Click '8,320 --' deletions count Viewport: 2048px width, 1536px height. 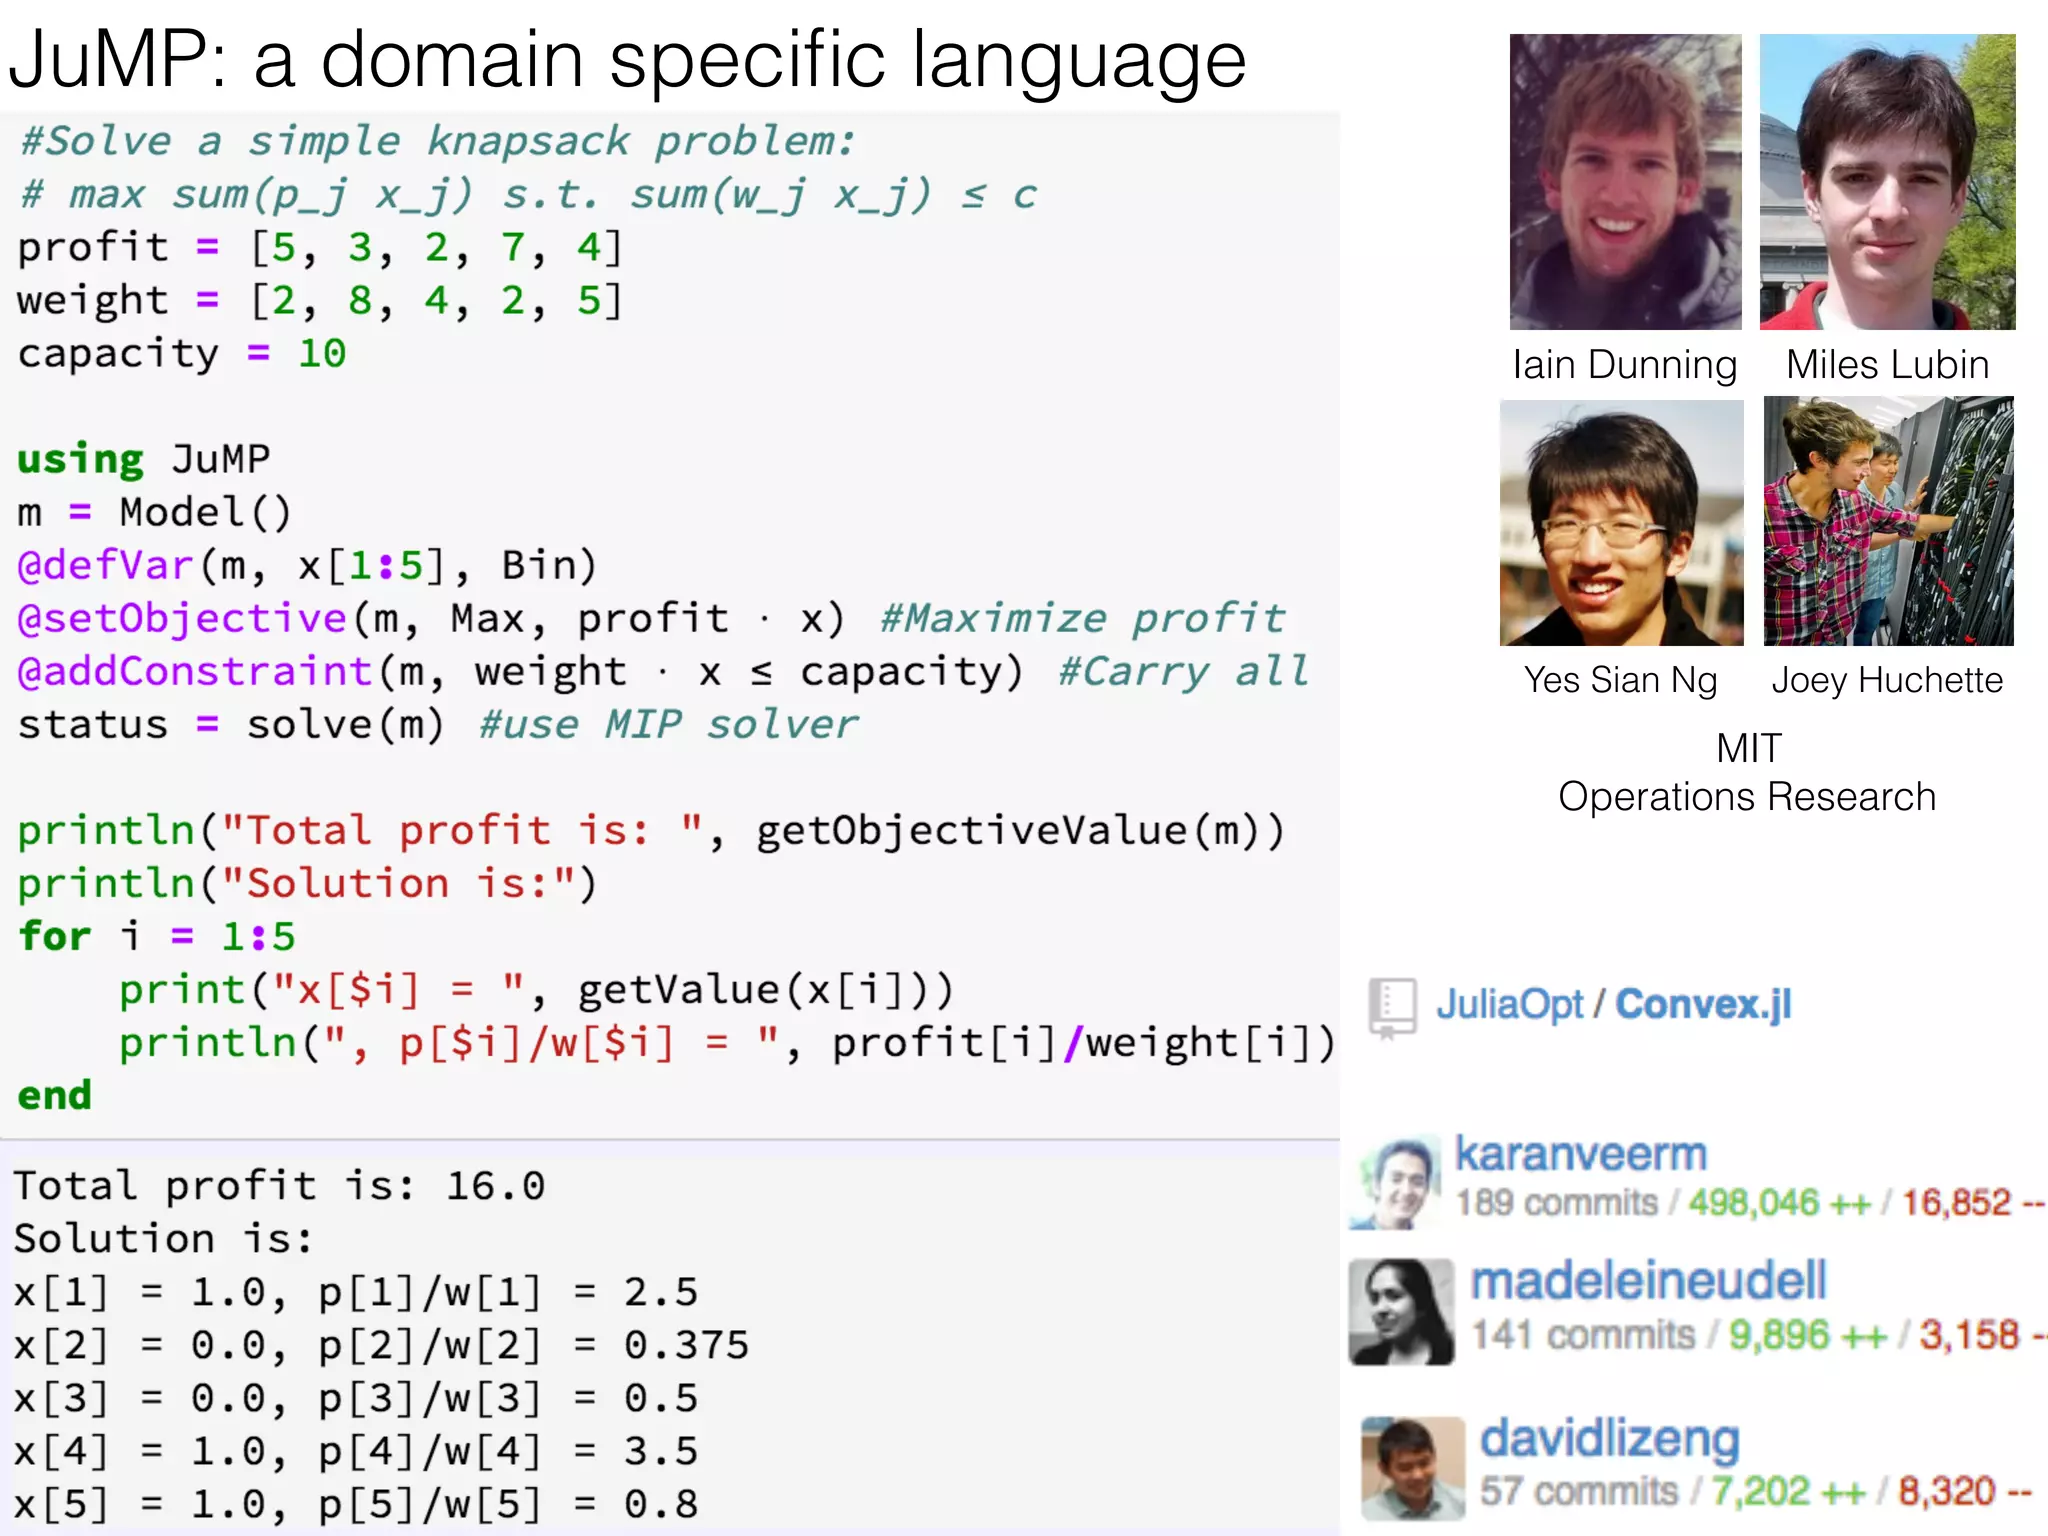[1965, 1492]
